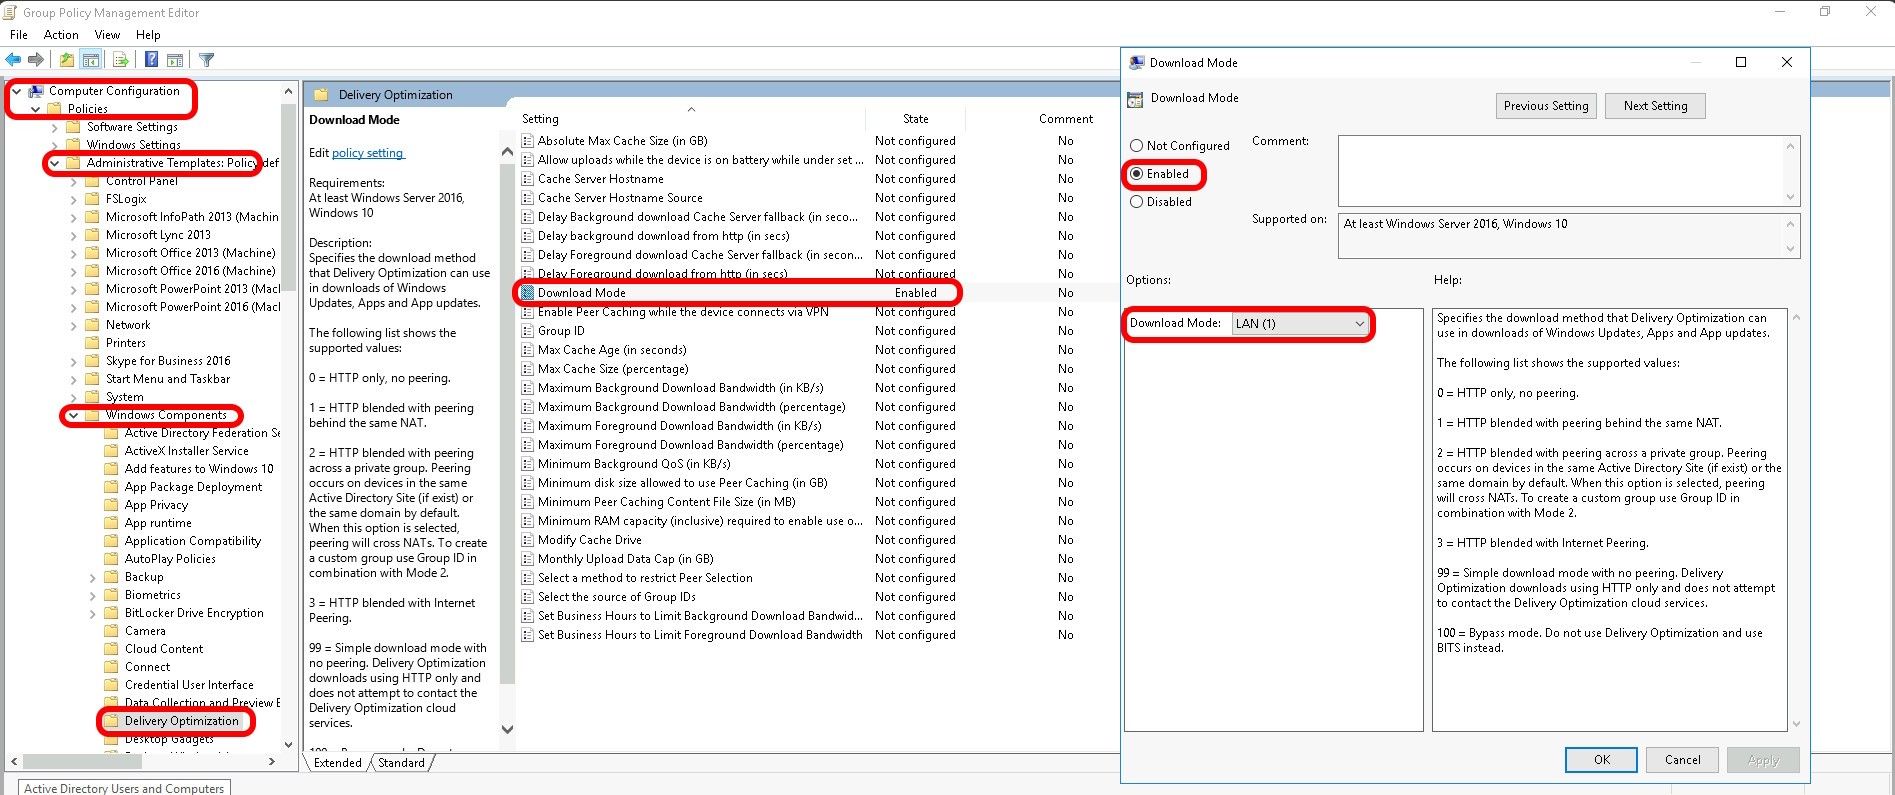Click the Filter funnel icon

[x=206, y=60]
